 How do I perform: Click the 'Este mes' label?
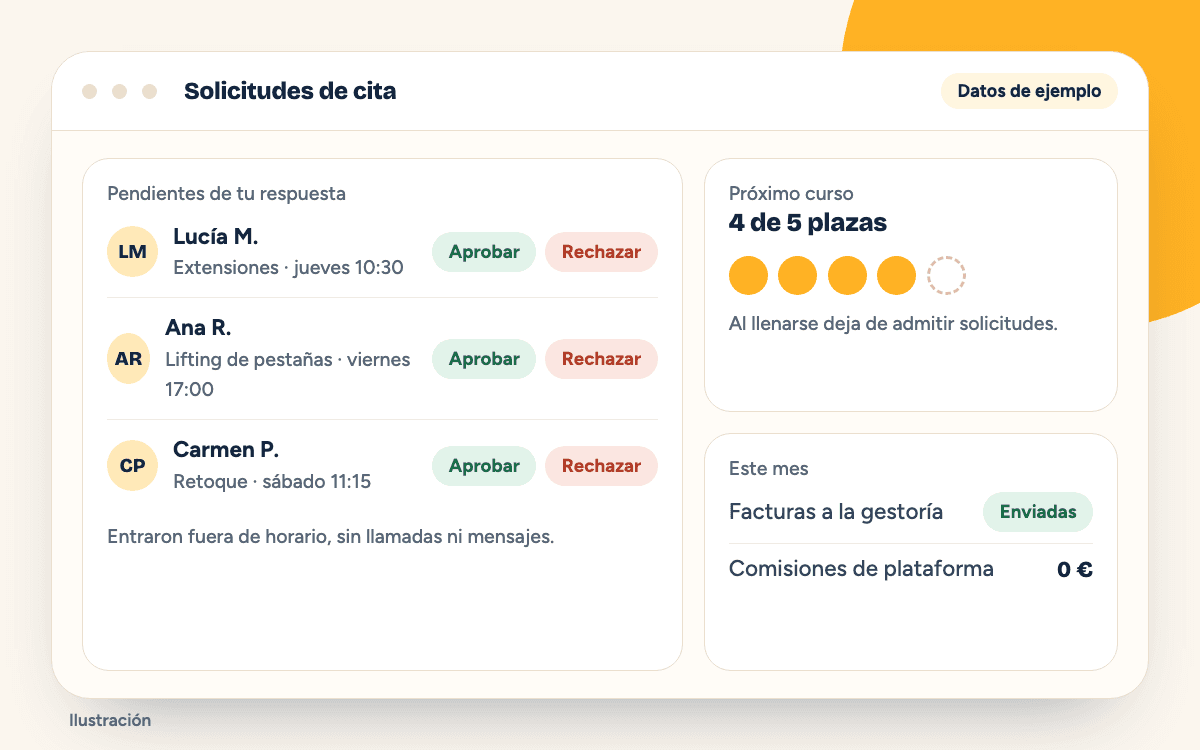769,469
